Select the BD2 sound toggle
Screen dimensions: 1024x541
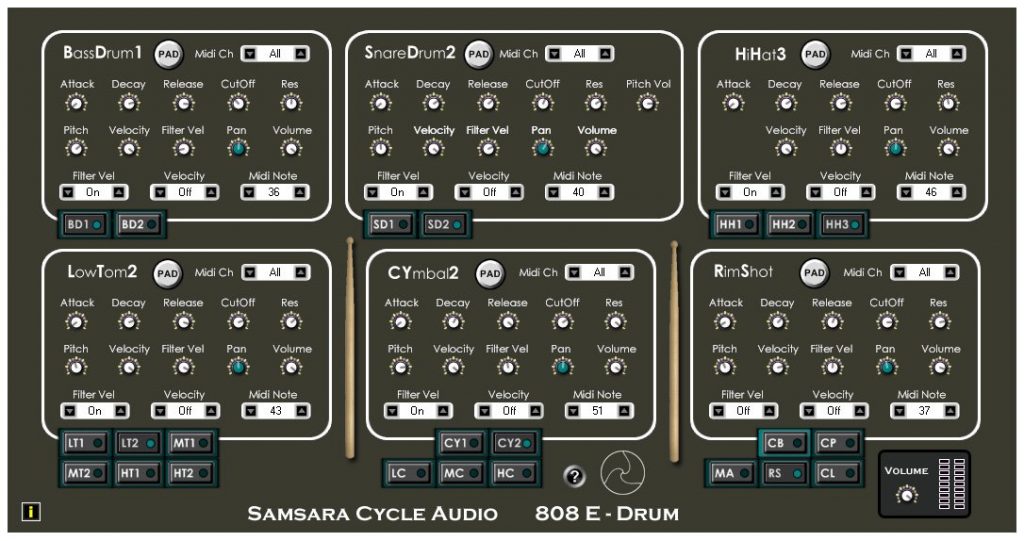point(139,225)
